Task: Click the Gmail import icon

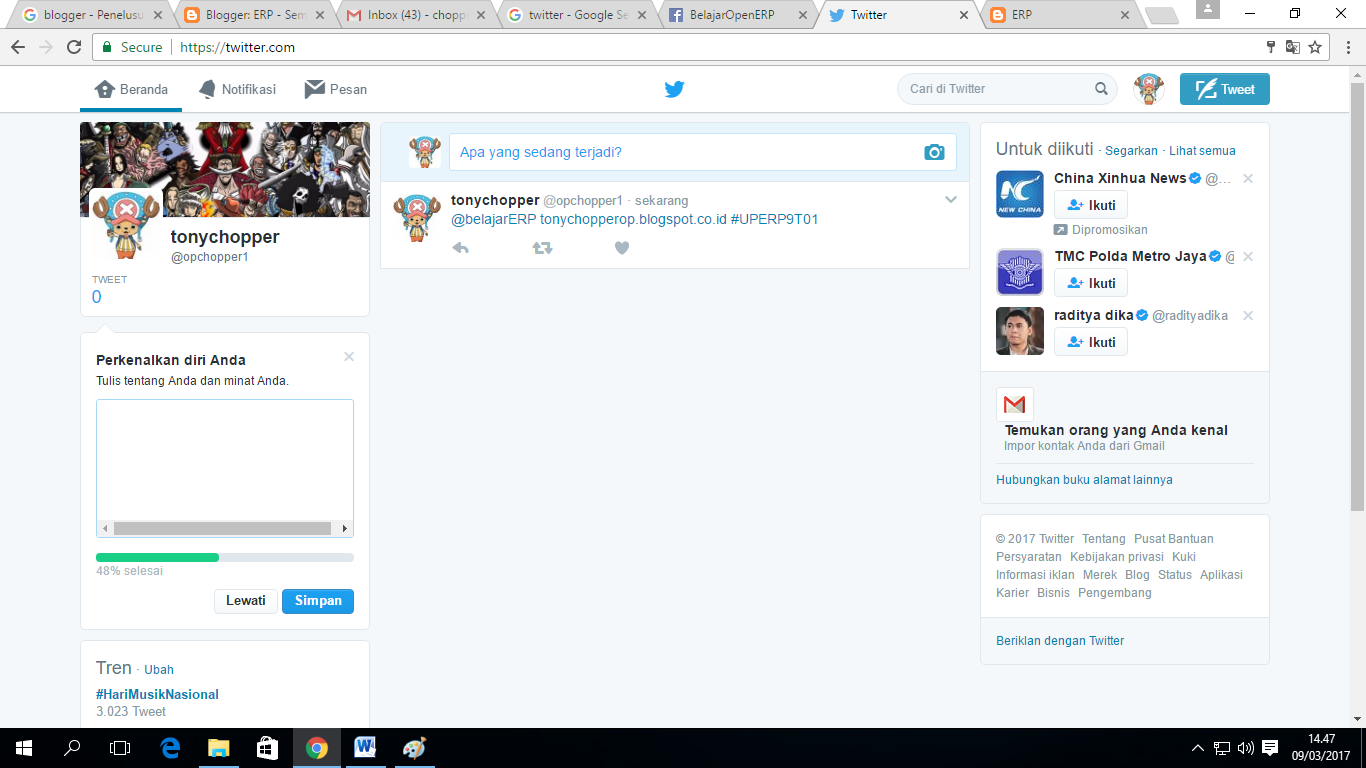Action: (1015, 405)
